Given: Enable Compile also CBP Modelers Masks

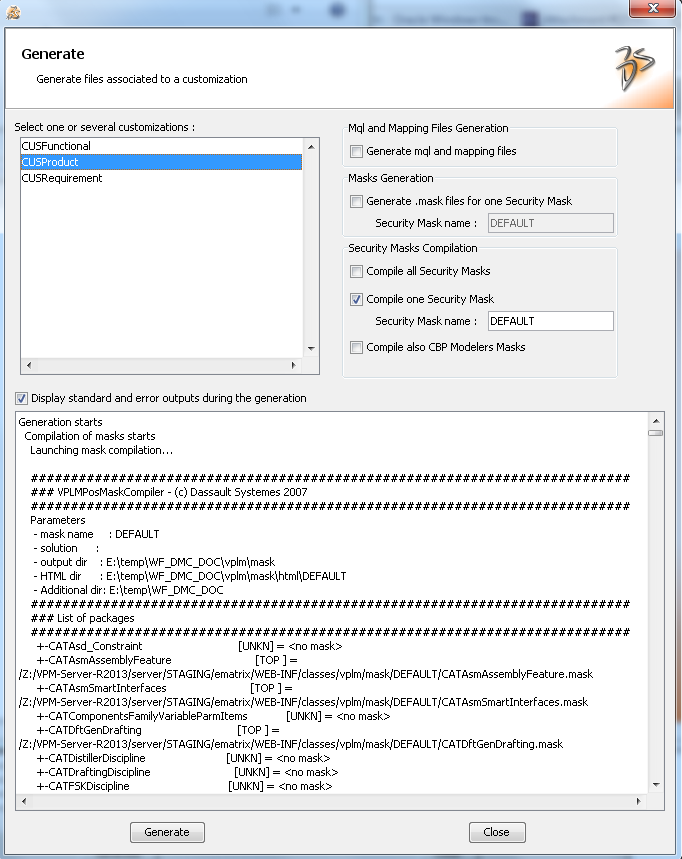Looking at the screenshot, I should pyautogui.click(x=356, y=347).
